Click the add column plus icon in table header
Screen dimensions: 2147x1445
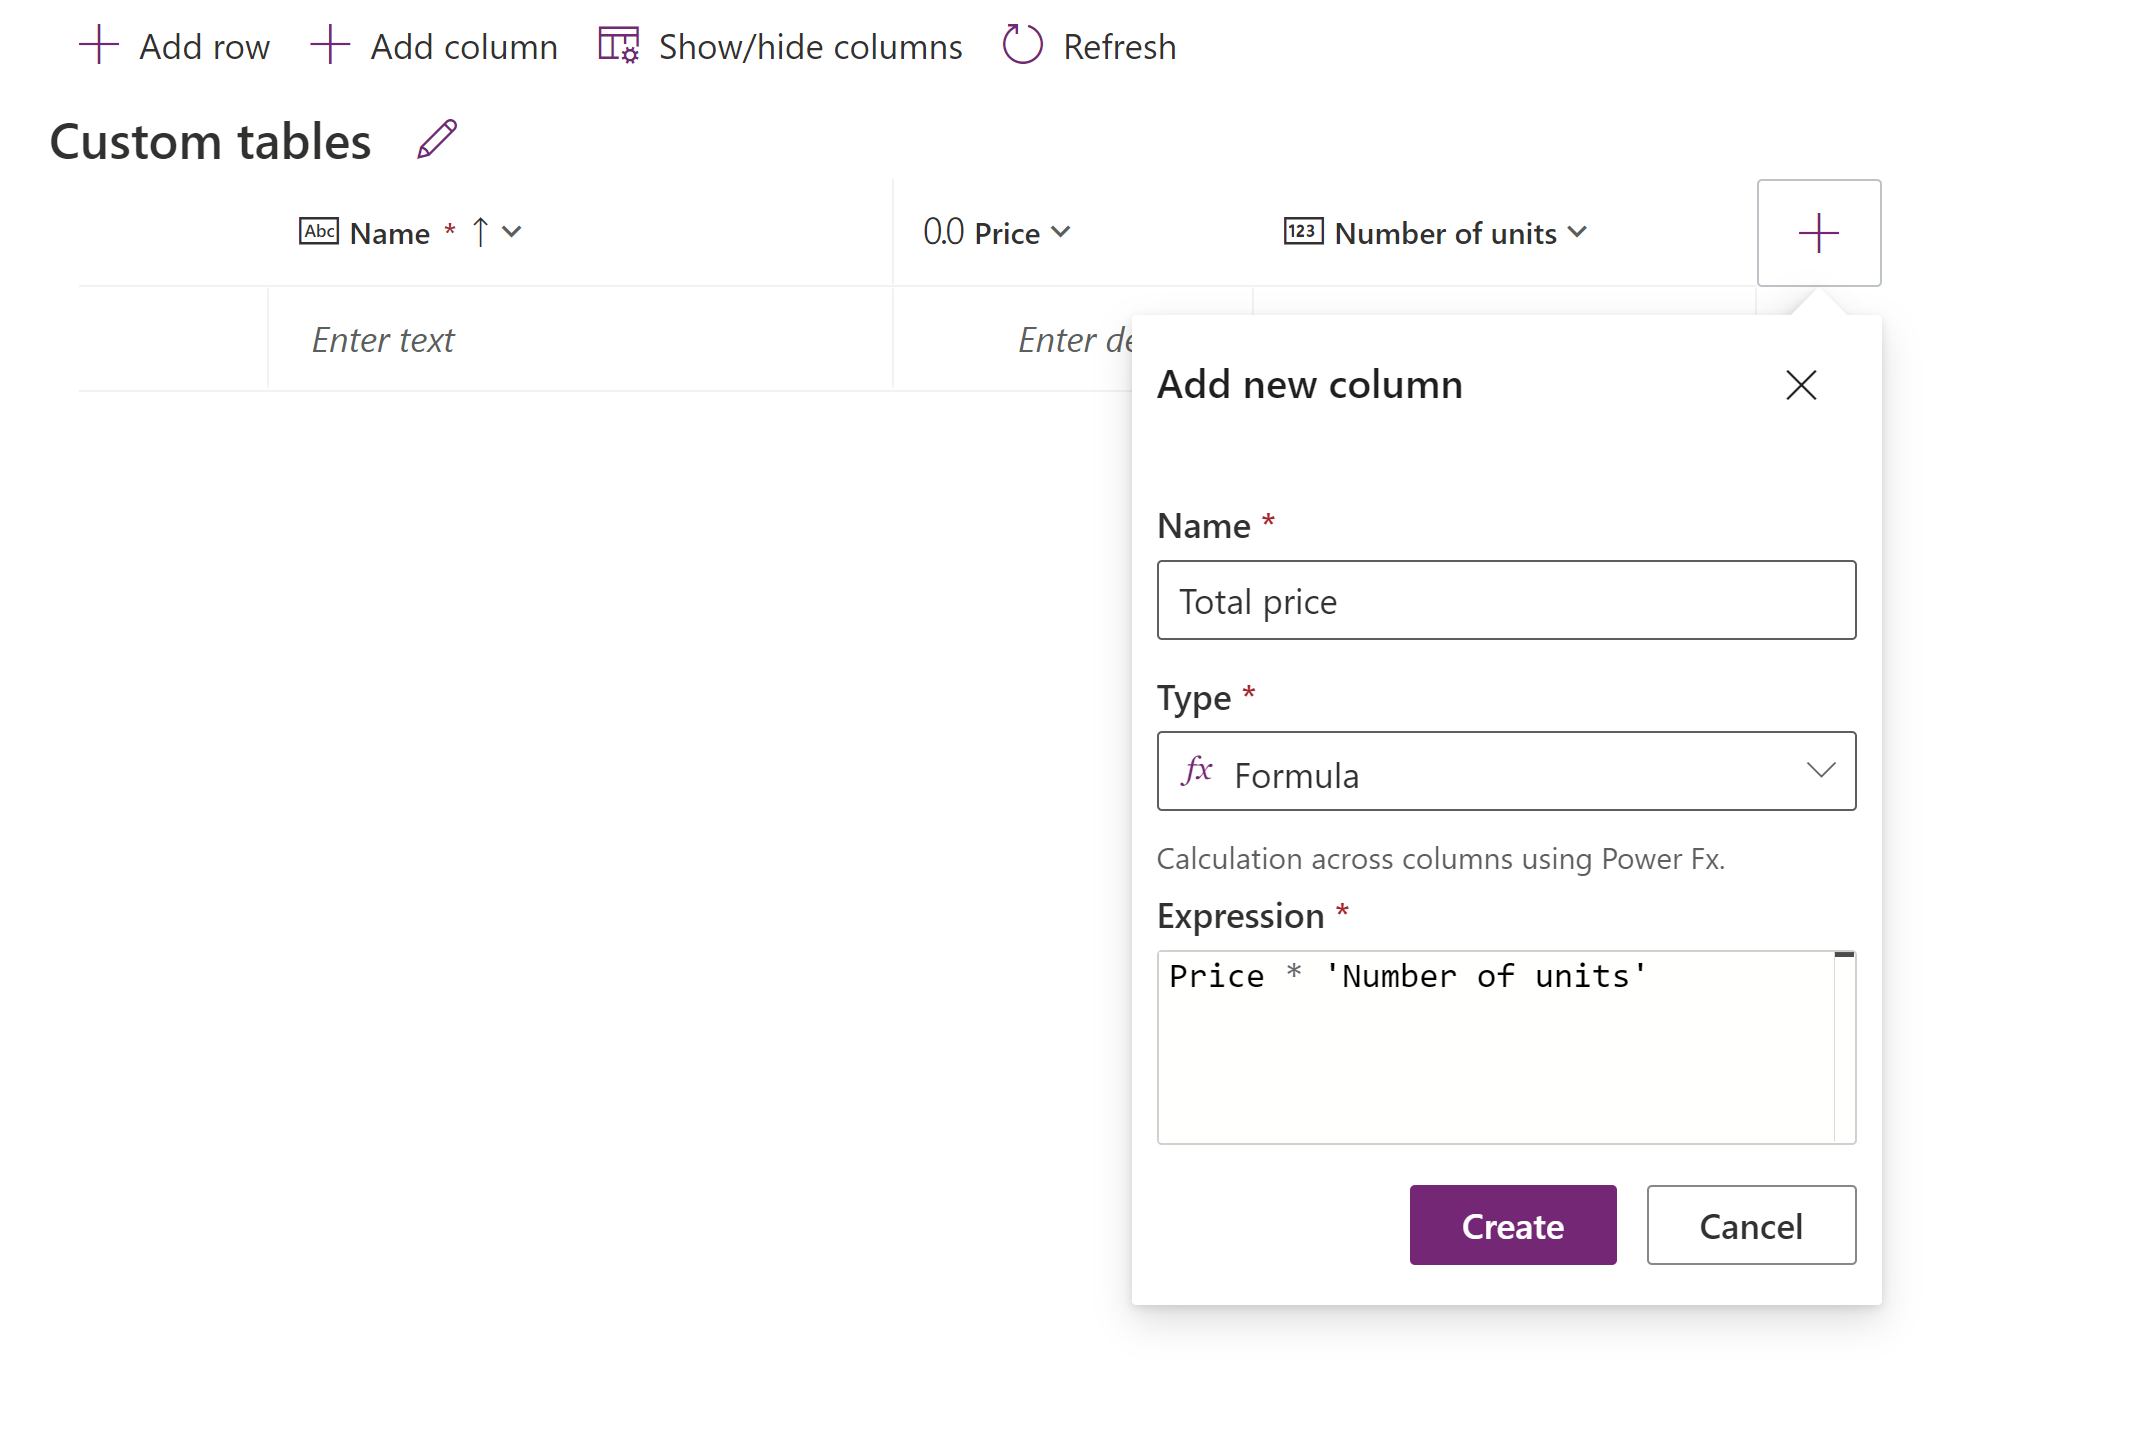pos(1818,232)
